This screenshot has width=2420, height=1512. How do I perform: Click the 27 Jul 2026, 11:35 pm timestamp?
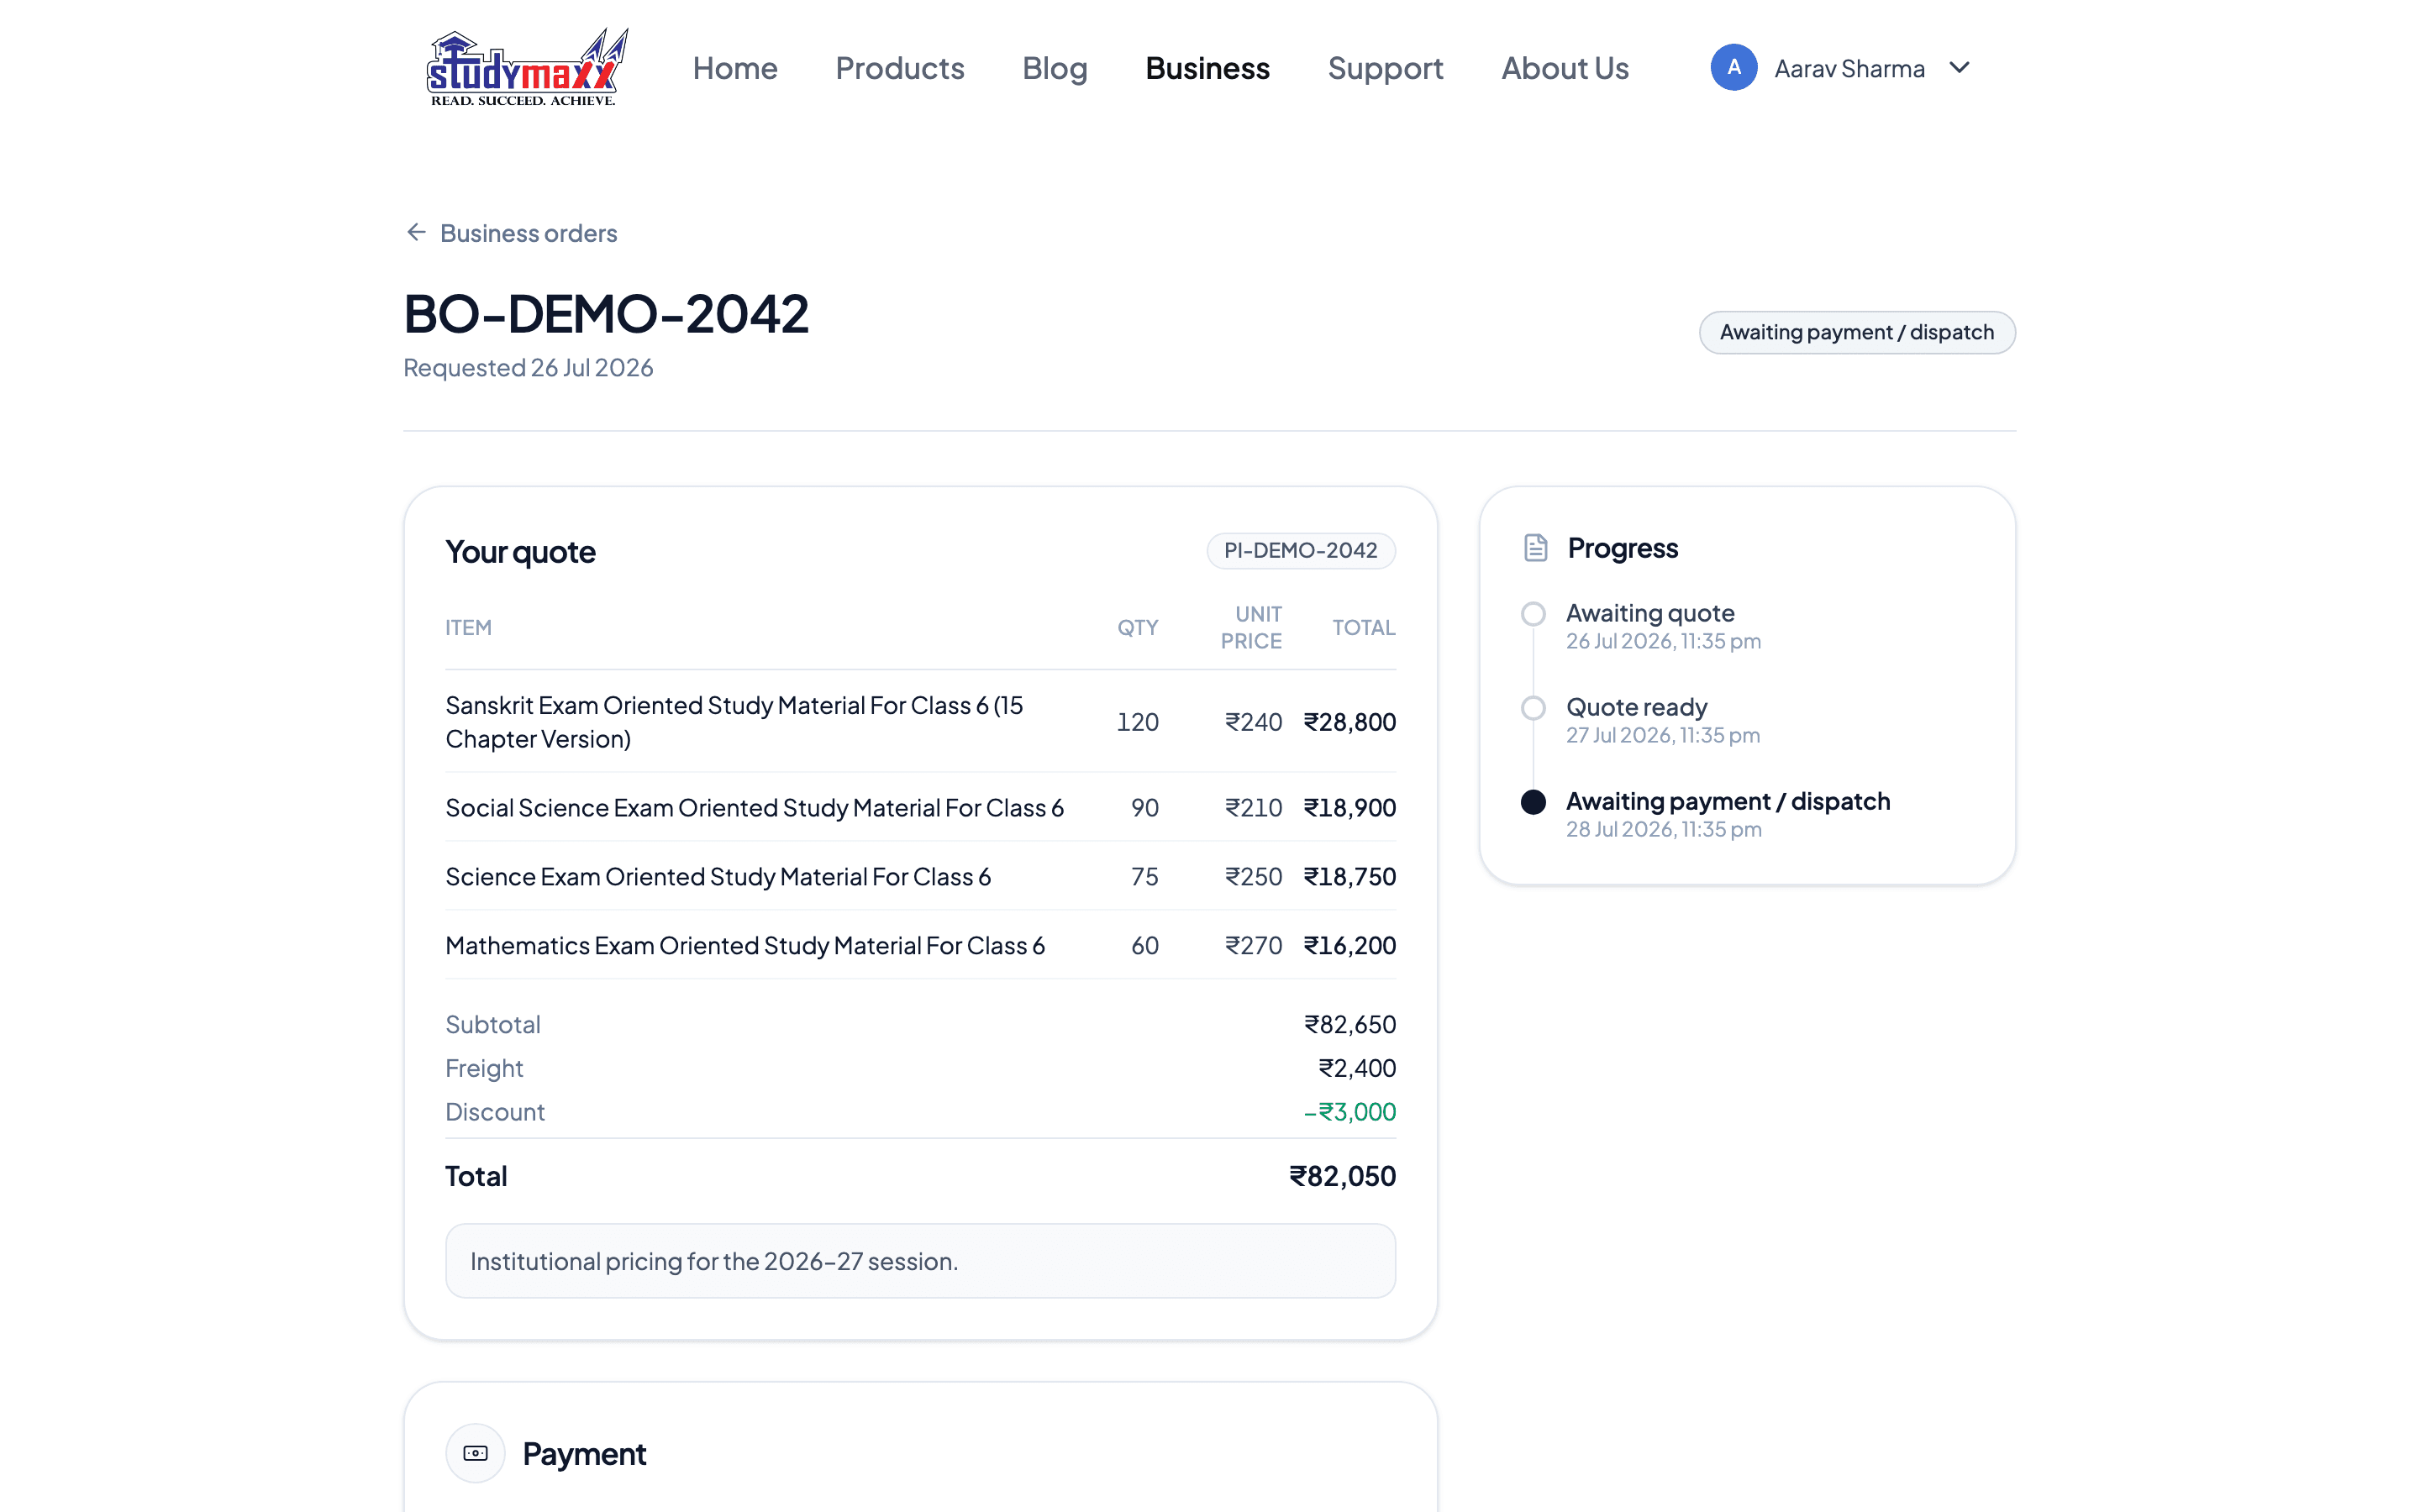tap(1662, 735)
